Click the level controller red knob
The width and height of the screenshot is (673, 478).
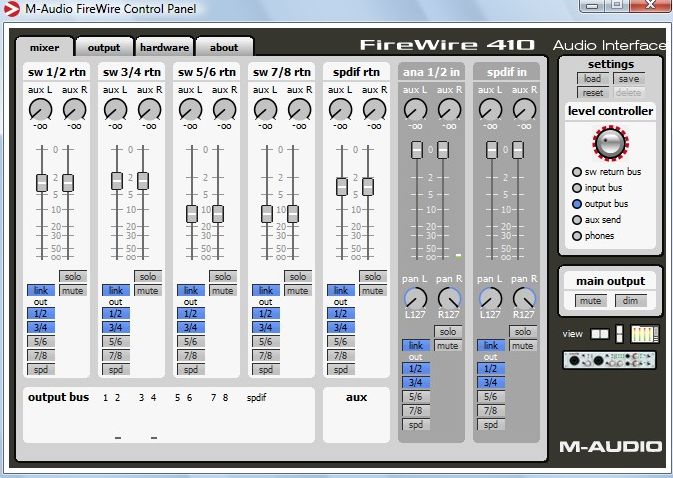tap(610, 143)
